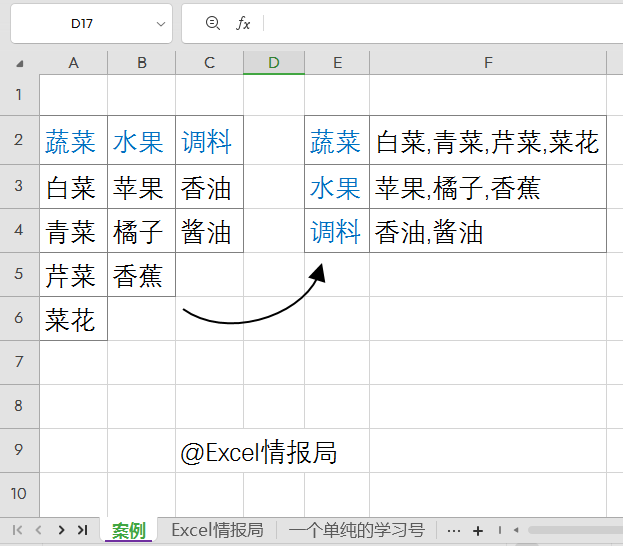Go to previous sheet tab arrow

(39, 530)
